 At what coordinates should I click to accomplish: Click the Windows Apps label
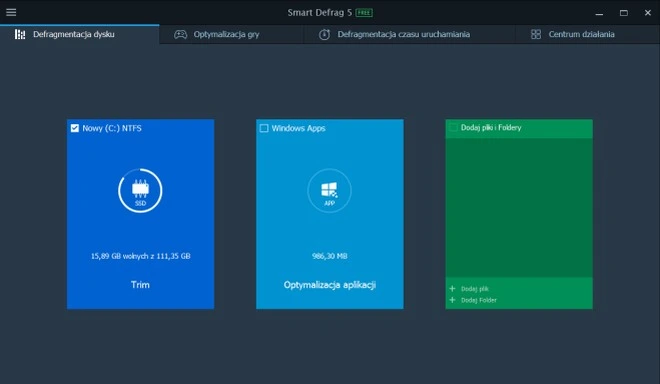click(x=298, y=128)
